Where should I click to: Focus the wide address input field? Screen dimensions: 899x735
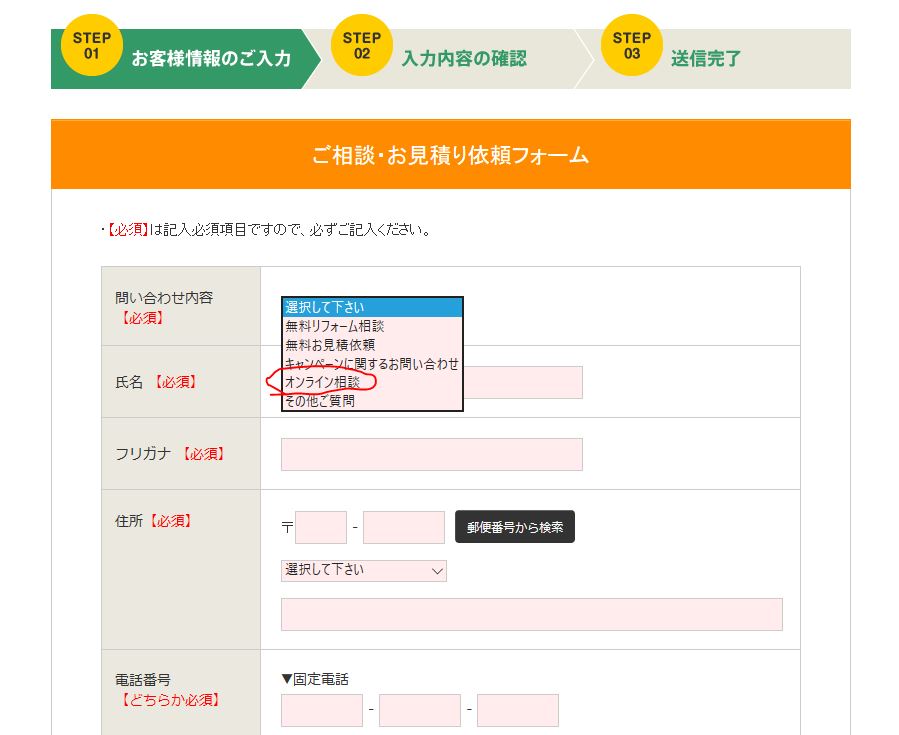(x=531, y=615)
